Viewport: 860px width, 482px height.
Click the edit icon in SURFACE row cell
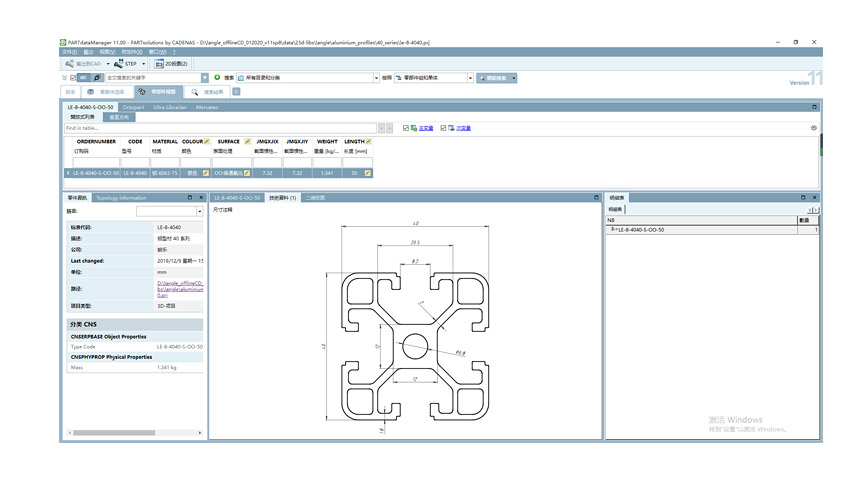tap(247, 173)
